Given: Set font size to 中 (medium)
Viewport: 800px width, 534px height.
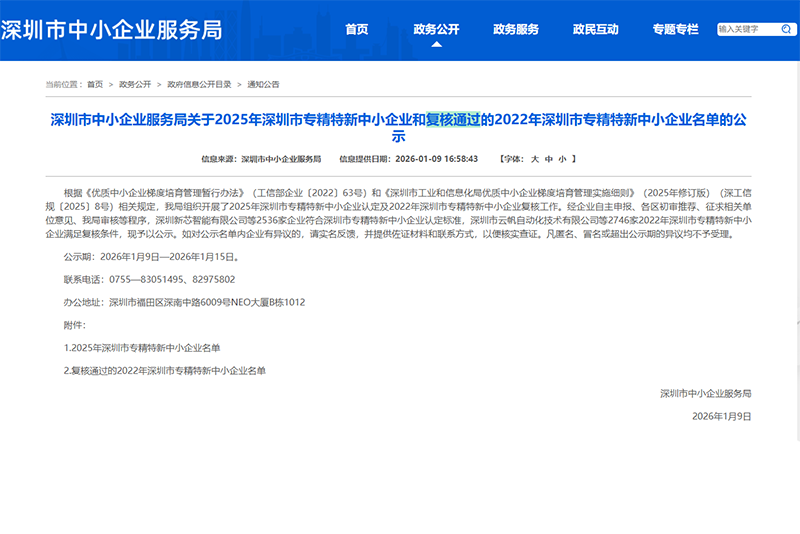Looking at the screenshot, I should (x=548, y=159).
